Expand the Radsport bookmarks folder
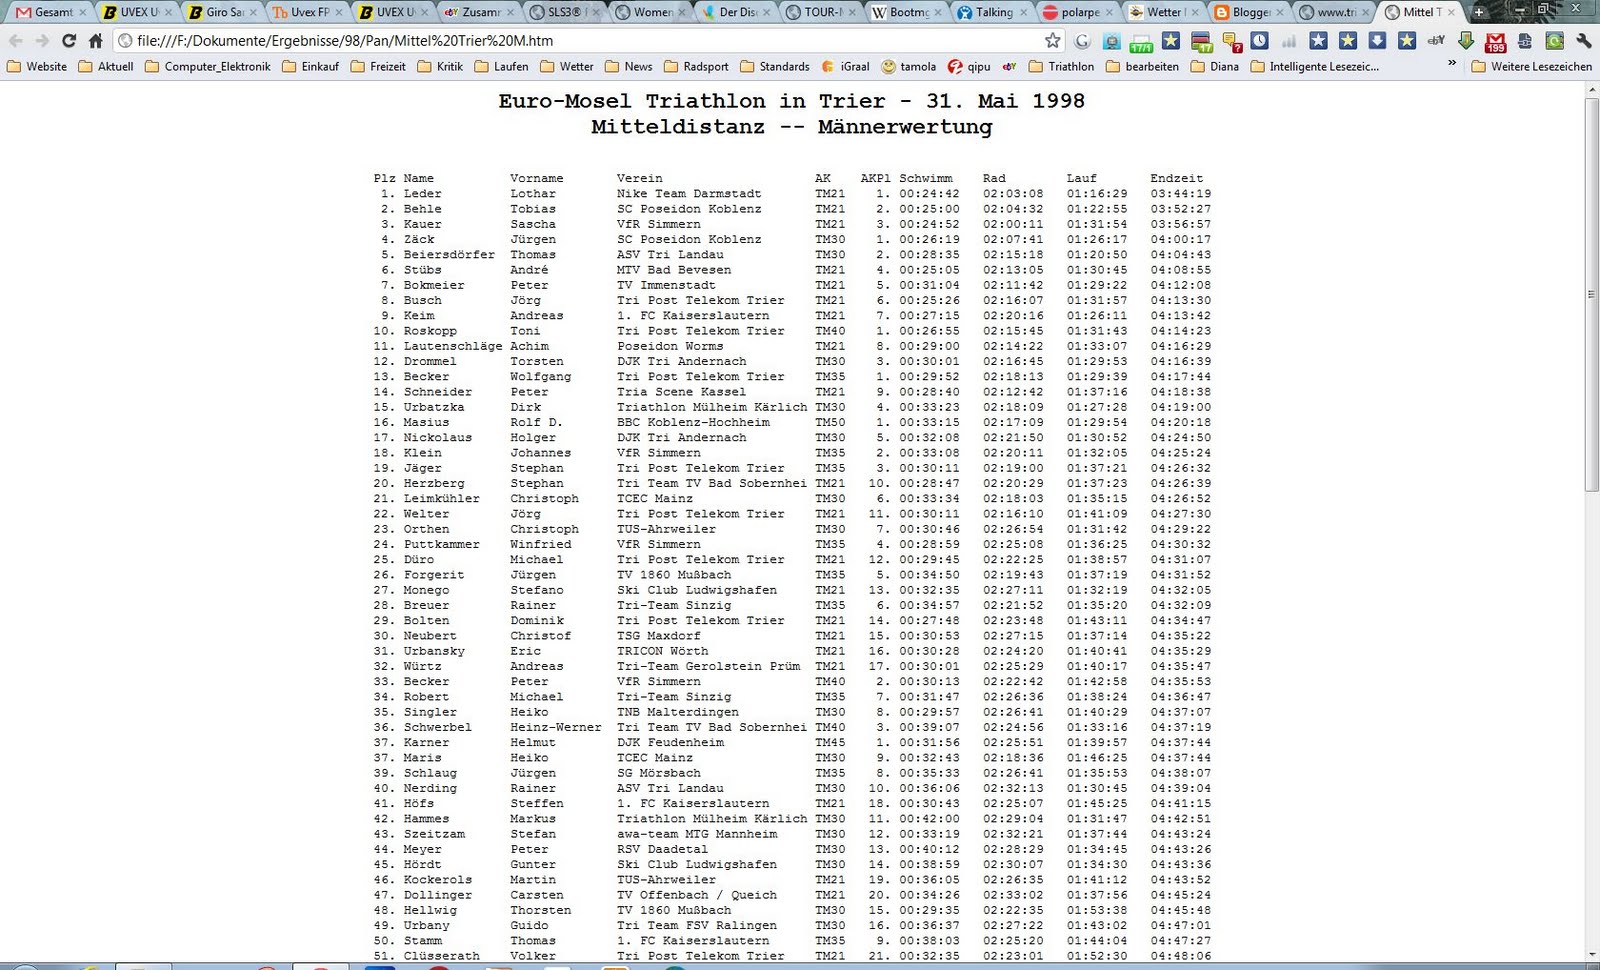 click(x=697, y=67)
